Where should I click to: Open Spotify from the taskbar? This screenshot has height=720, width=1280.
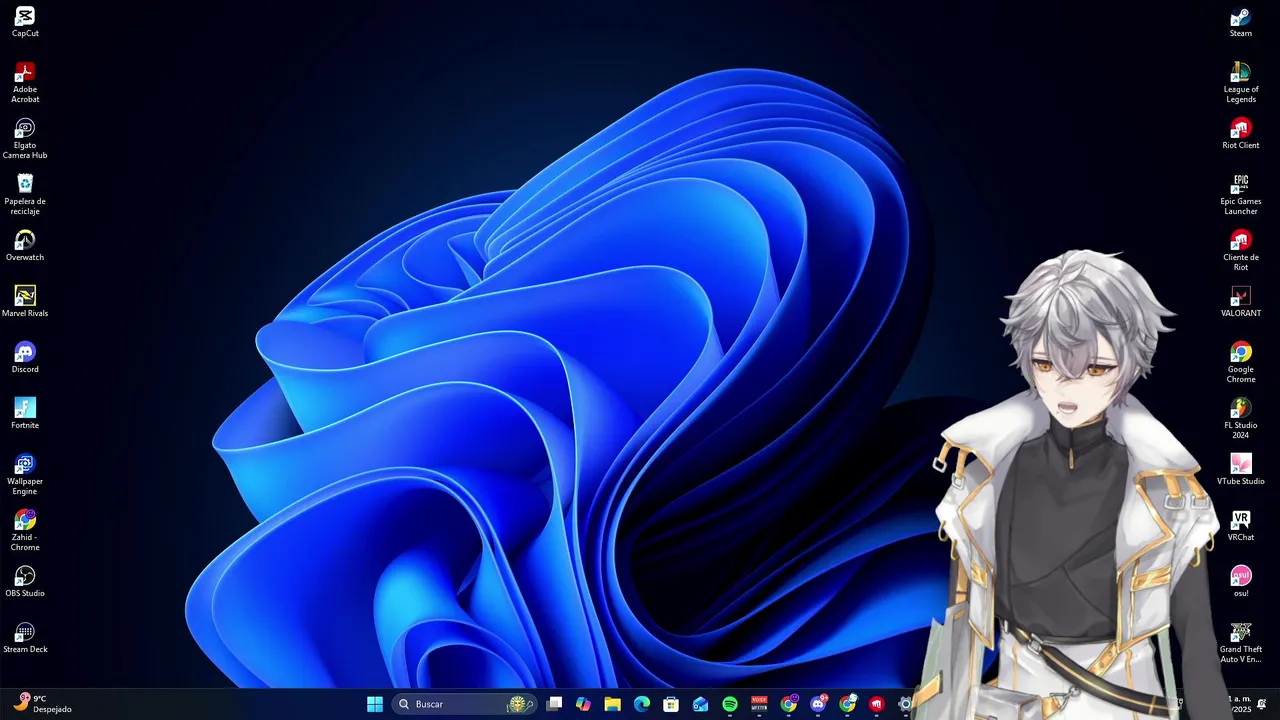[730, 704]
